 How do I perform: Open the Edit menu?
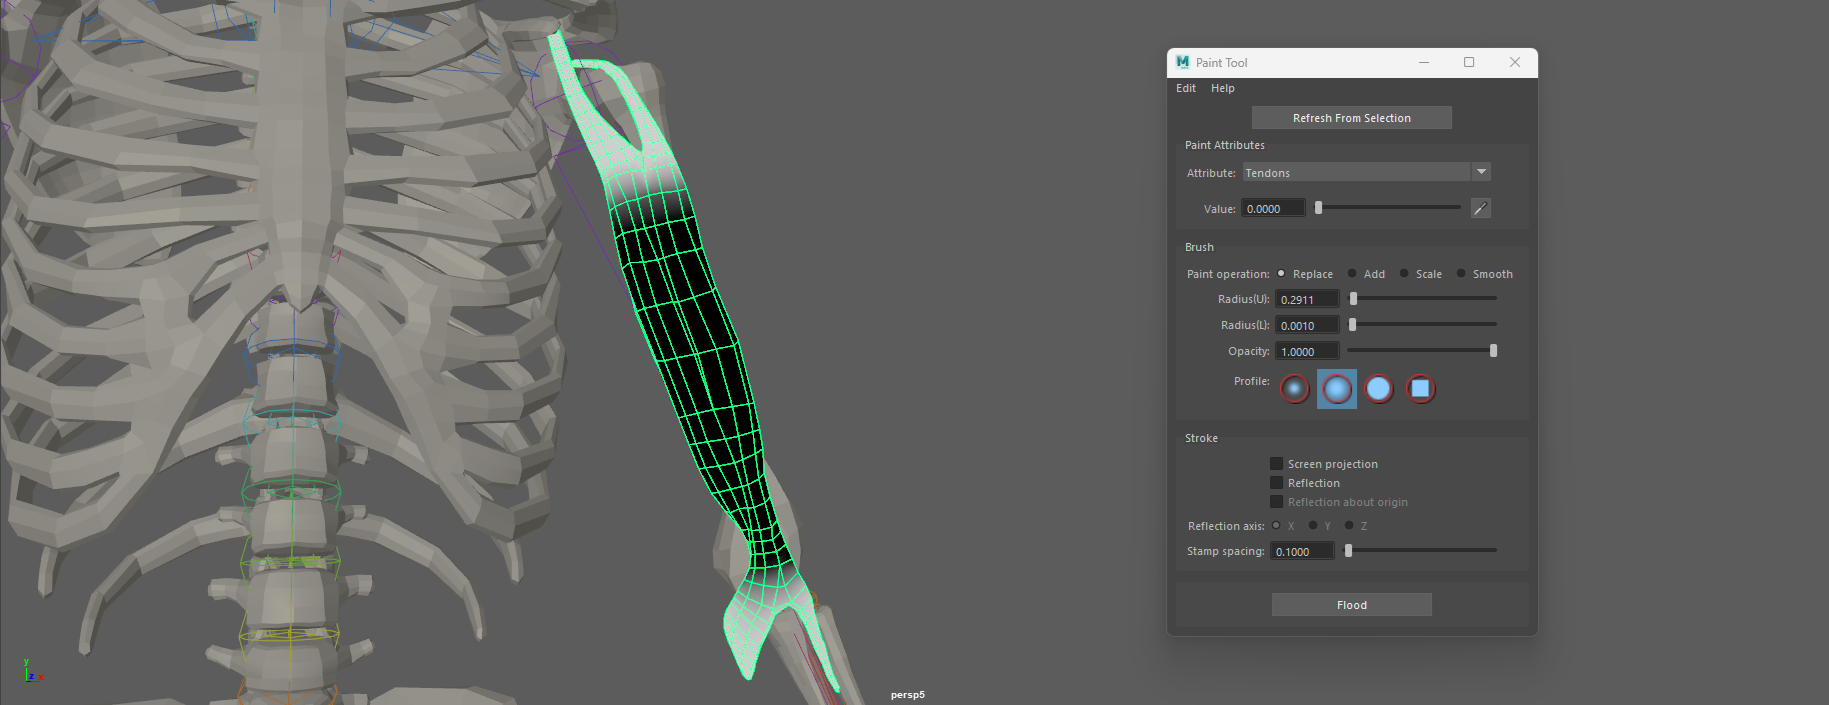pos(1186,88)
